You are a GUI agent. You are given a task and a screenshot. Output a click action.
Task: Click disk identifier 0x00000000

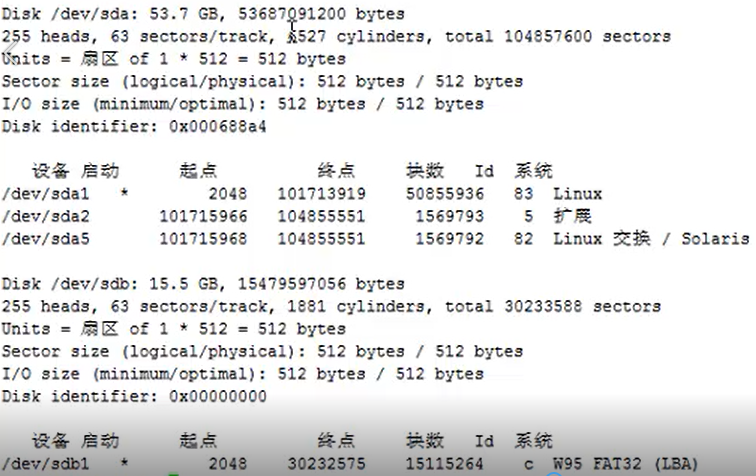coord(217,396)
